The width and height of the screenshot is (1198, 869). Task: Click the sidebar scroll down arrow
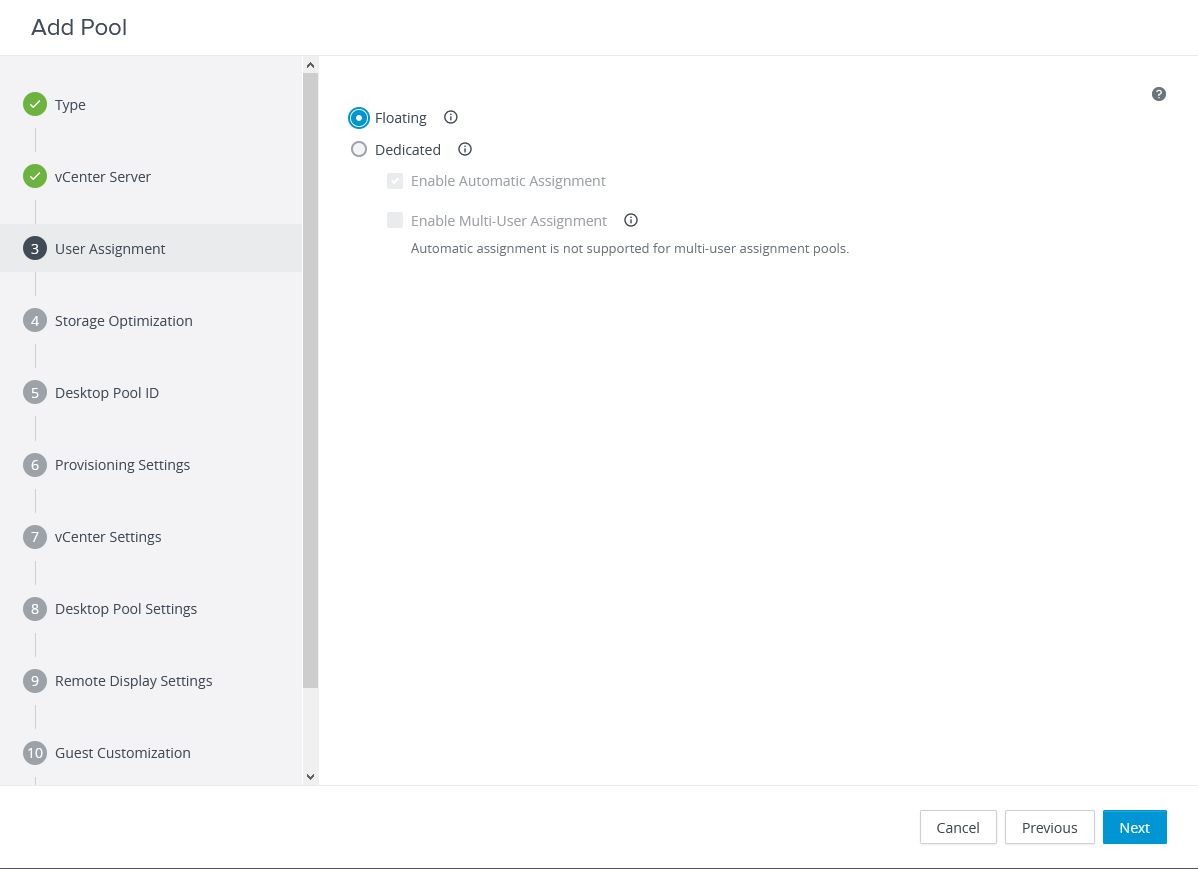pos(310,777)
